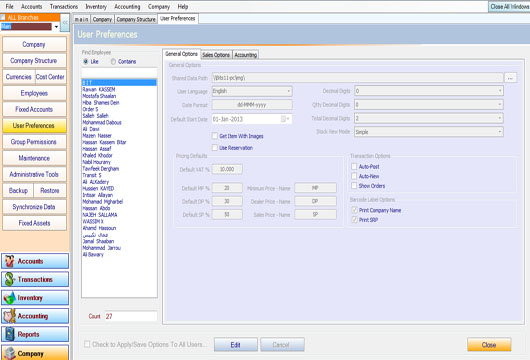Image resolution: width=530 pixels, height=360 pixels.
Task: Click the Shared Data Path field
Action: [x=358, y=78]
